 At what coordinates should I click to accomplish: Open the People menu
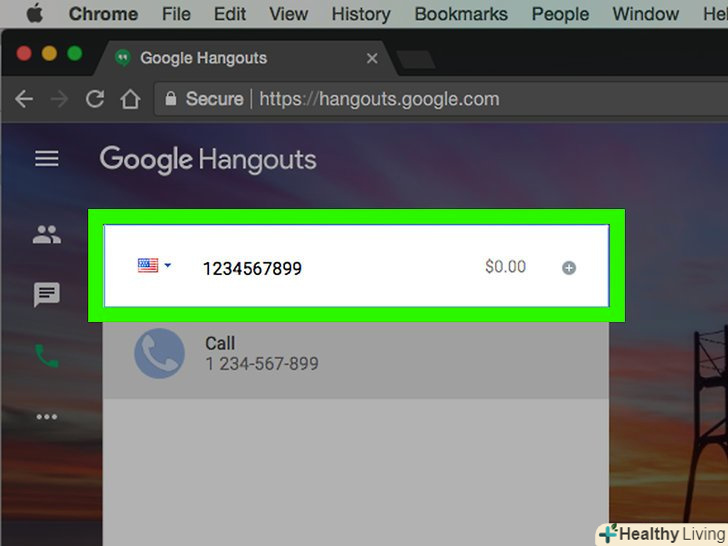point(560,14)
